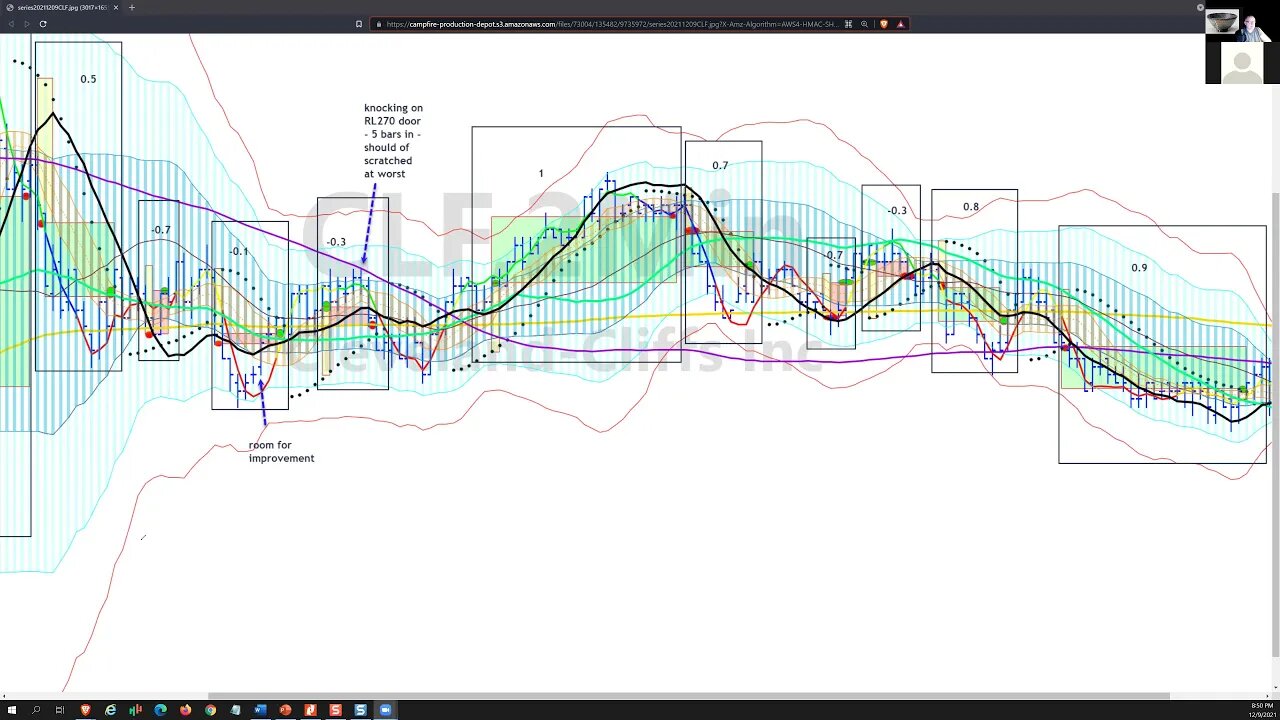Open the Brave Shields lion icon
This screenshot has height=720, width=1280.
click(x=885, y=24)
